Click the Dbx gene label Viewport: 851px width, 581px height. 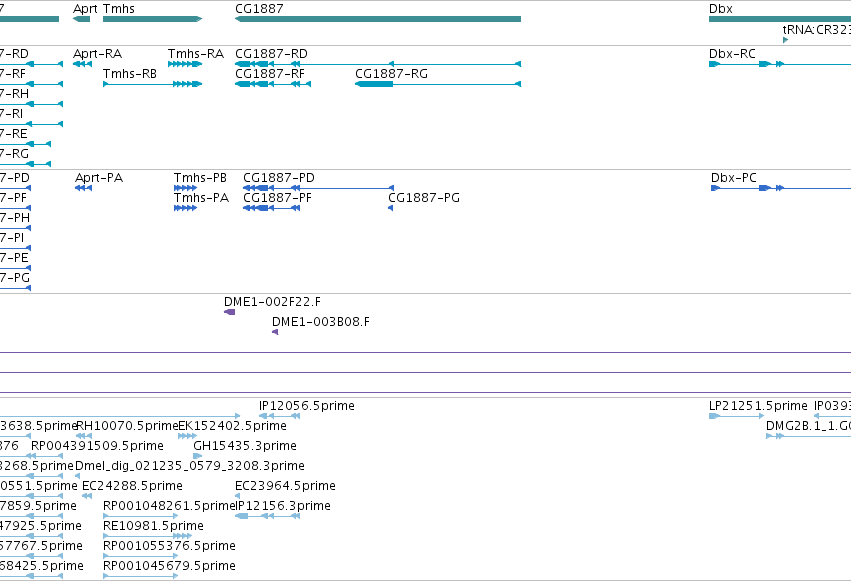click(721, 9)
